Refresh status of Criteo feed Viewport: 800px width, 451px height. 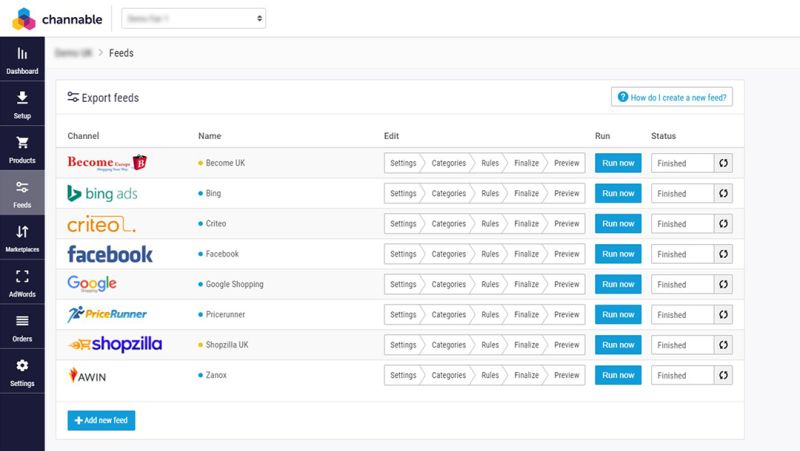click(x=723, y=223)
